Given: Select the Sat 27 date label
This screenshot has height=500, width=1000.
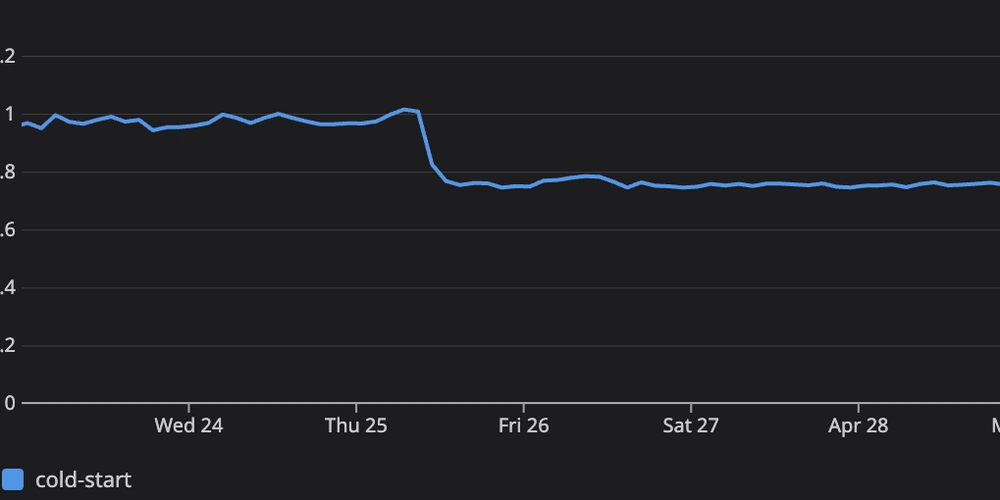Looking at the screenshot, I should (691, 426).
